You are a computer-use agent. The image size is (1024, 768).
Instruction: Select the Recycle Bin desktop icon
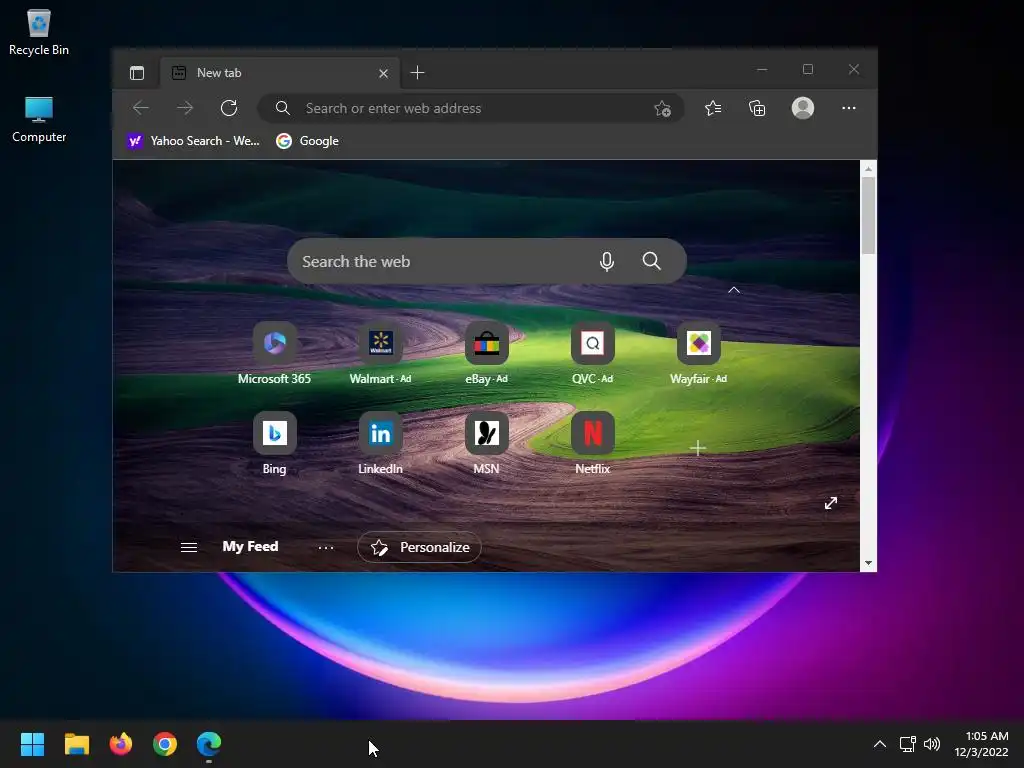point(39,33)
